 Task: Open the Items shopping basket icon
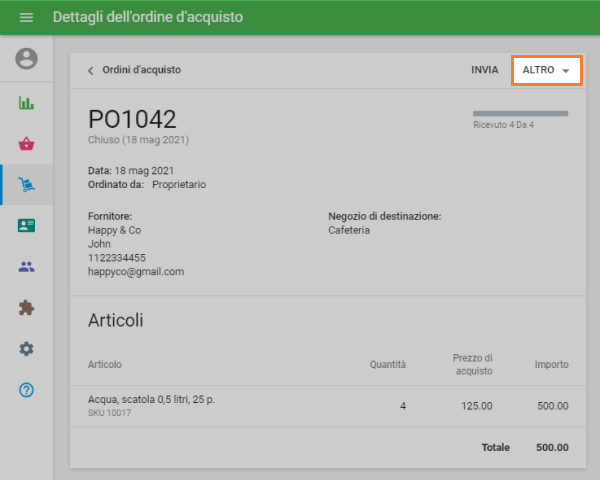point(26,143)
